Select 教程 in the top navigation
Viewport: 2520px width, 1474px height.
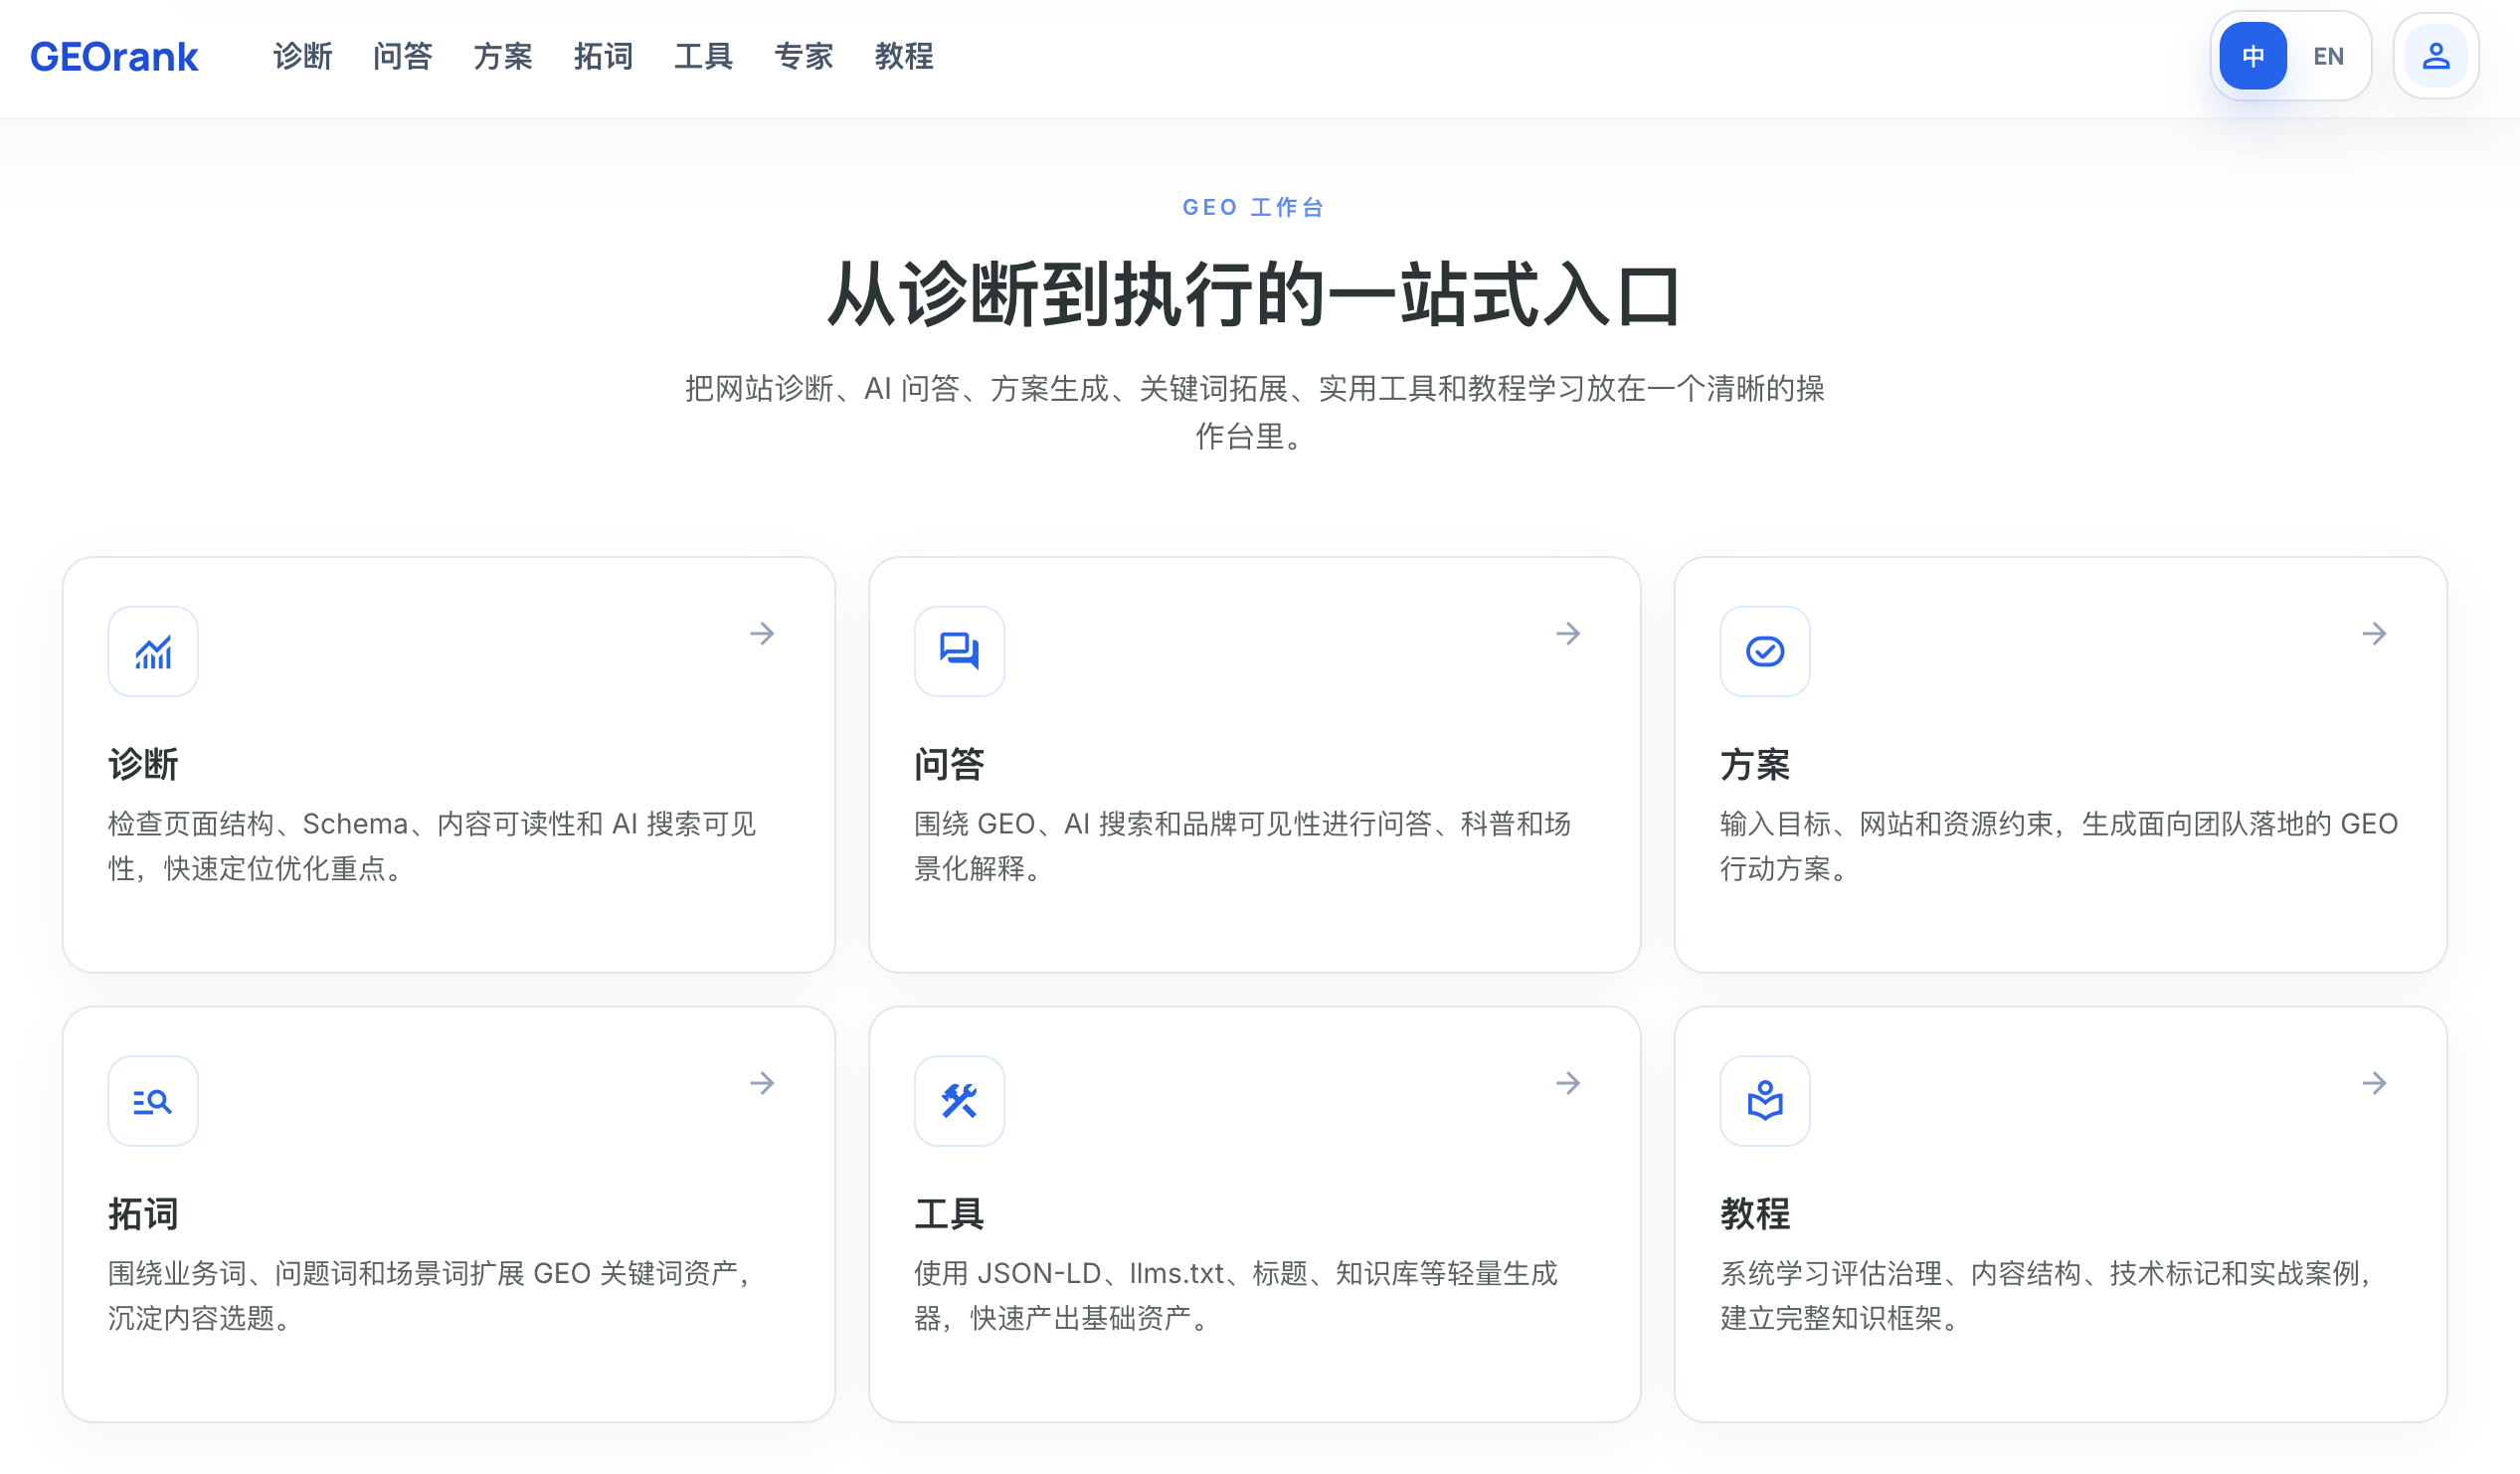(x=904, y=56)
